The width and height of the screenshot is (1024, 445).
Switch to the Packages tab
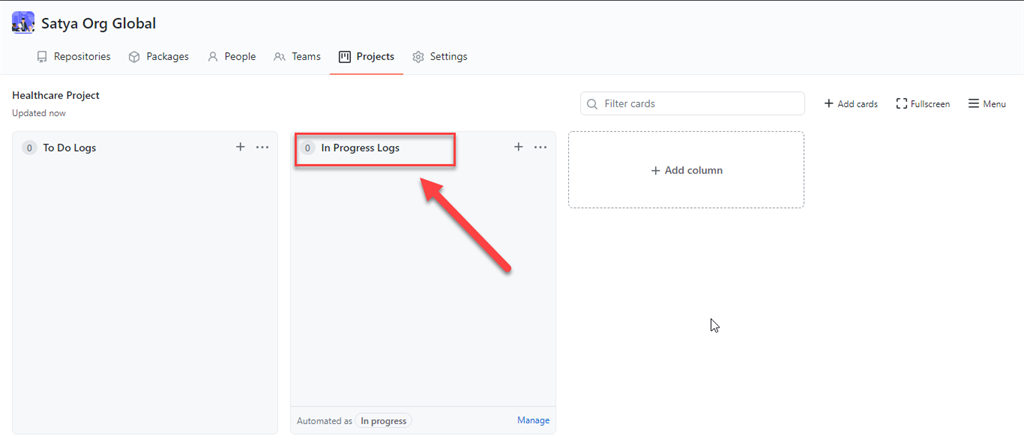pos(158,57)
